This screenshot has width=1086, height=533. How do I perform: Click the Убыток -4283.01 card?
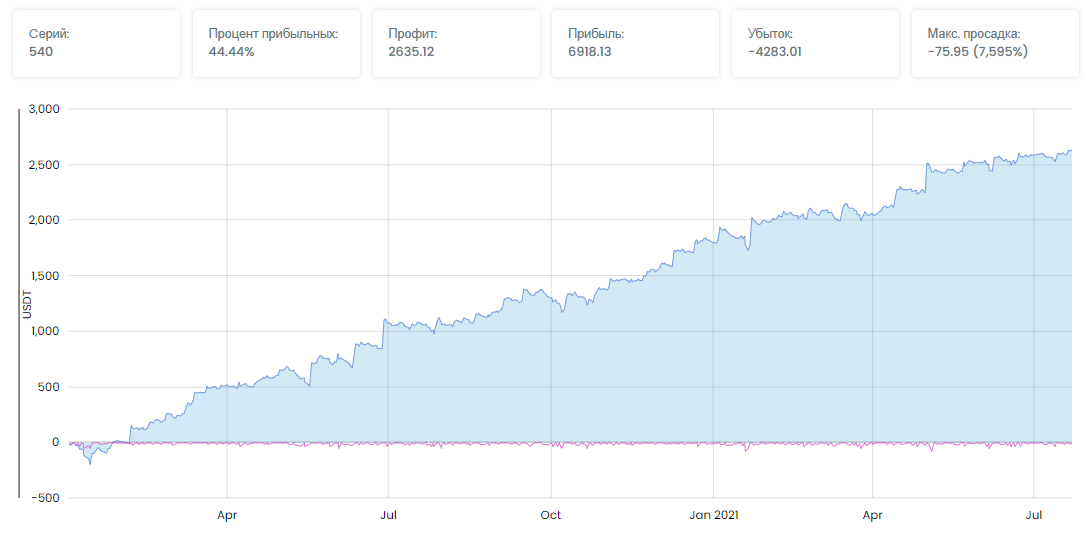coord(815,43)
